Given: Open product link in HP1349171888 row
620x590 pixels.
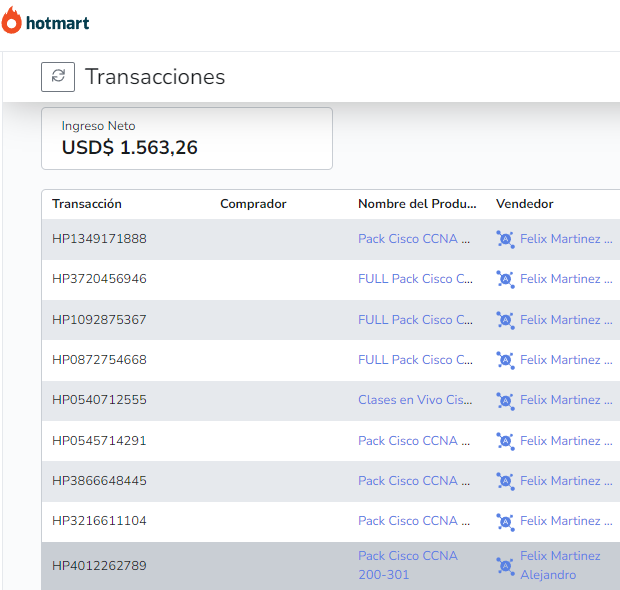Looking at the screenshot, I should [x=414, y=239].
